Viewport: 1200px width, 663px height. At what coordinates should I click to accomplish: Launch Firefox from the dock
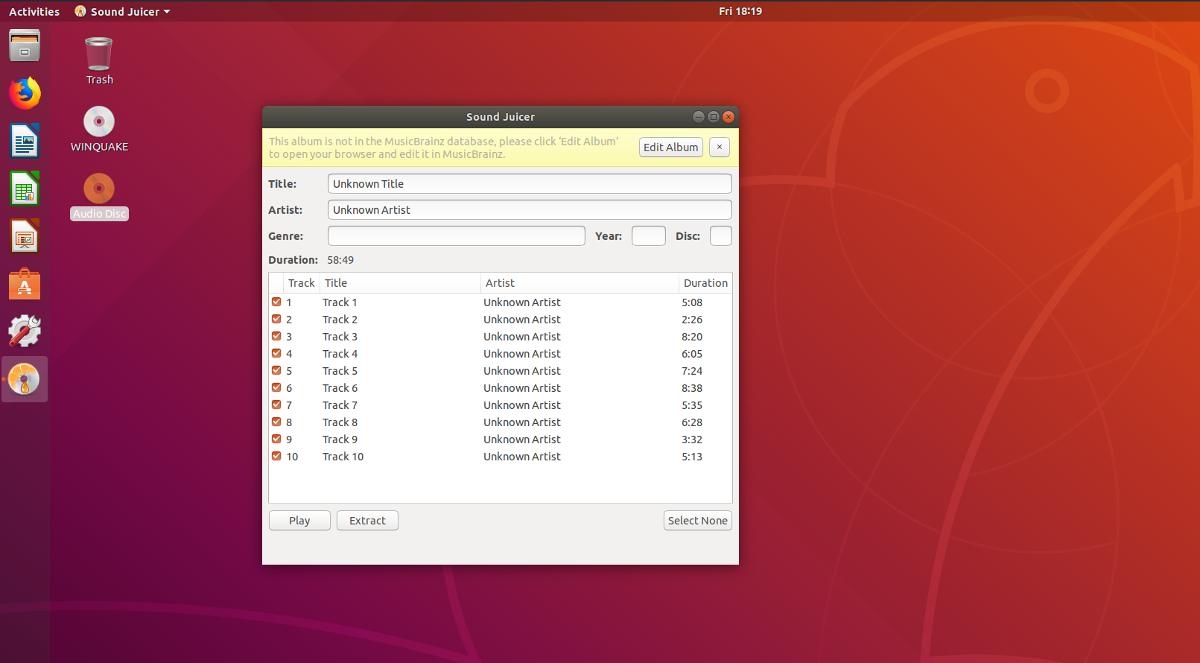coord(24,93)
